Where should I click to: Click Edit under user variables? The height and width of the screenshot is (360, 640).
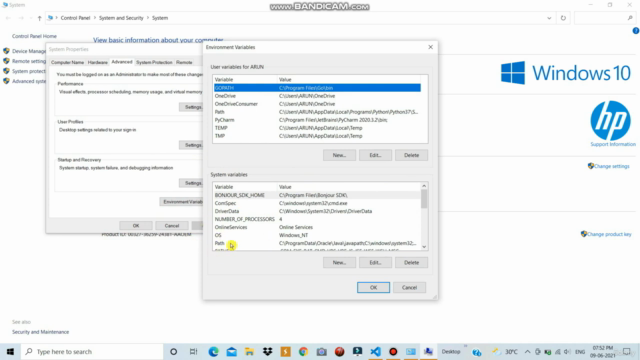(x=375, y=155)
